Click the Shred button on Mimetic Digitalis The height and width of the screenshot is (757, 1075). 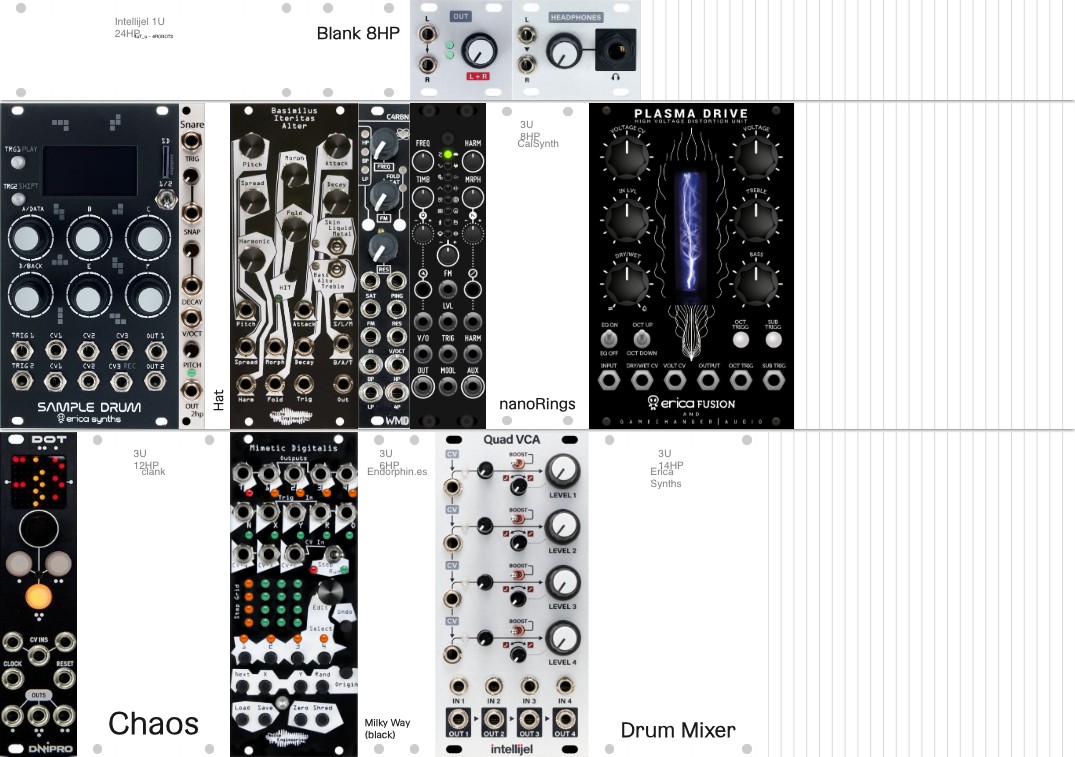tap(323, 719)
